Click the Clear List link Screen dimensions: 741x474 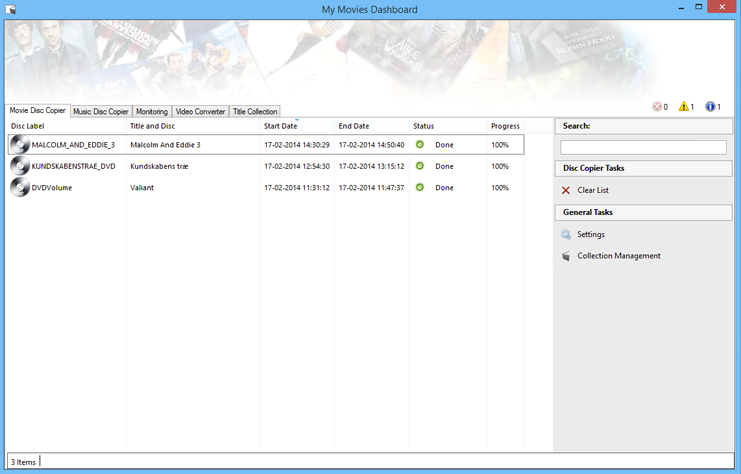point(593,190)
